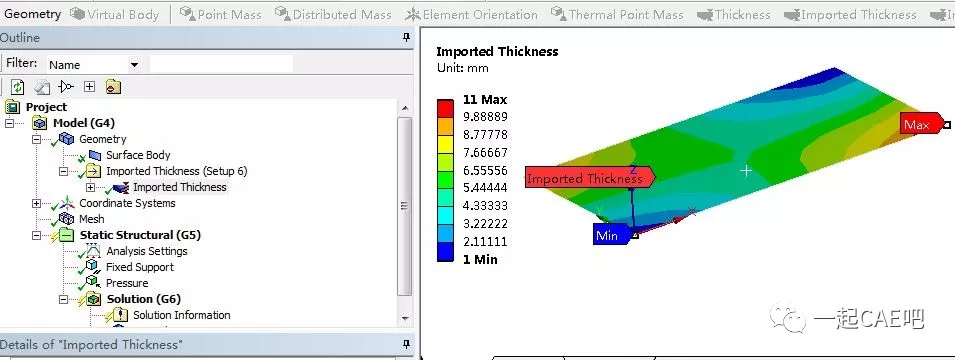Click the Analysis Settings icon

click(x=93, y=251)
